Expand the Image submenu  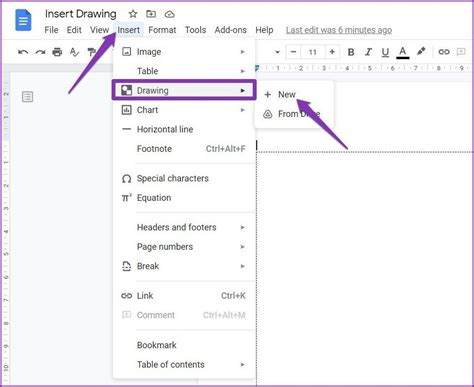pyautogui.click(x=184, y=52)
